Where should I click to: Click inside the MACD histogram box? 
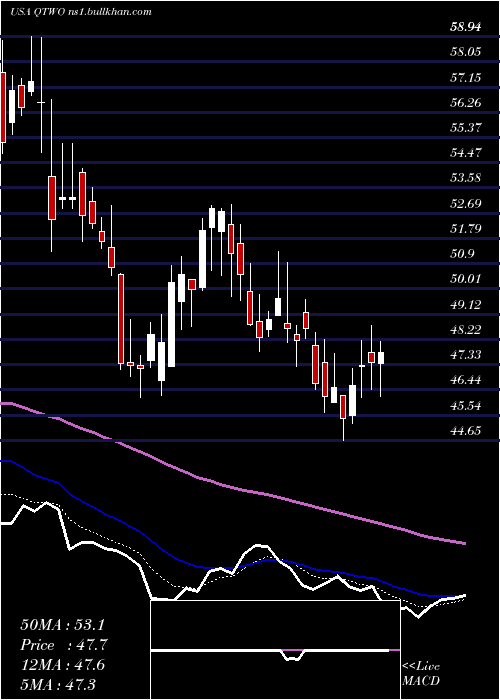[x=275, y=650]
